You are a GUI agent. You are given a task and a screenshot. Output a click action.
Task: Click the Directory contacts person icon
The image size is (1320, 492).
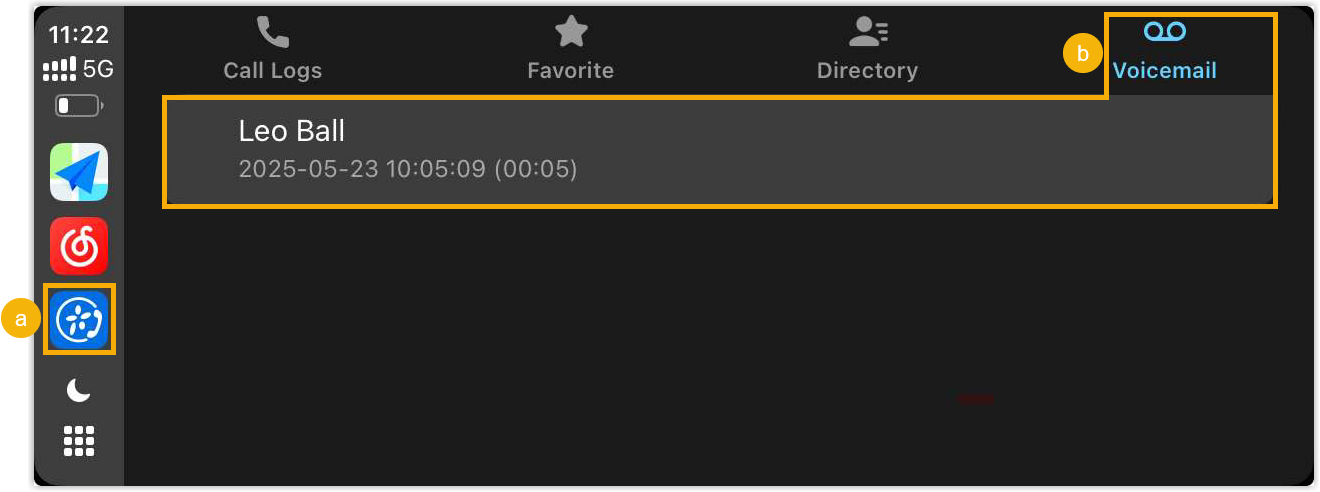(x=867, y=32)
